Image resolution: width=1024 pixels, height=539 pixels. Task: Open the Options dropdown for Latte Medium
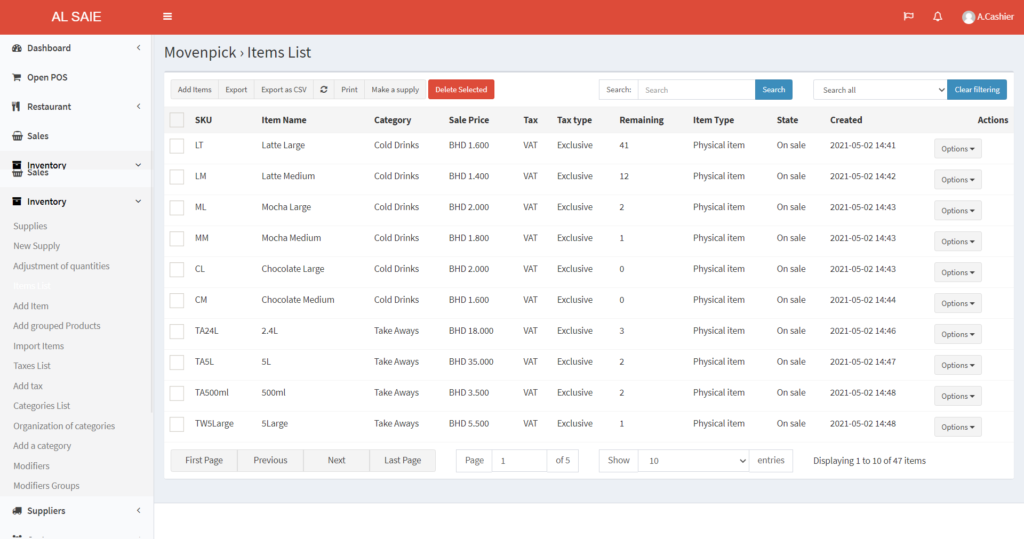point(957,180)
